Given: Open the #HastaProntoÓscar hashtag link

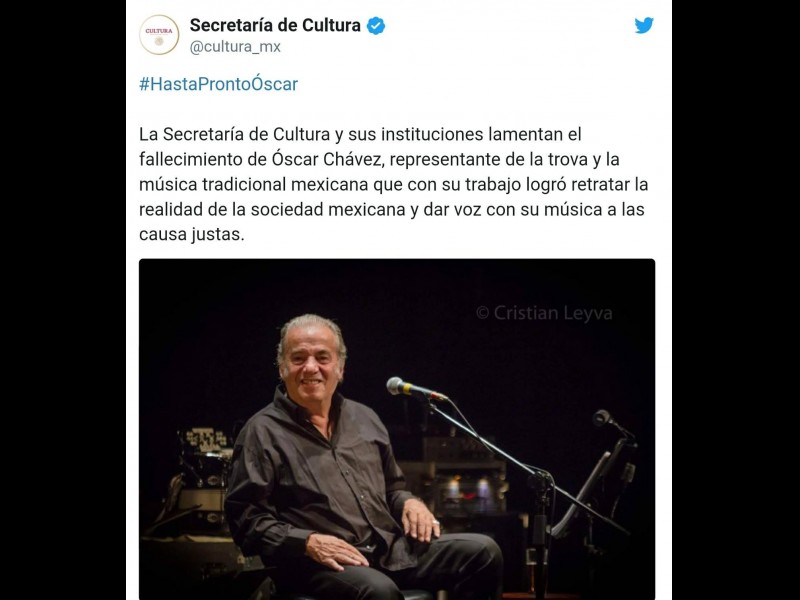Looking at the screenshot, I should (218, 84).
